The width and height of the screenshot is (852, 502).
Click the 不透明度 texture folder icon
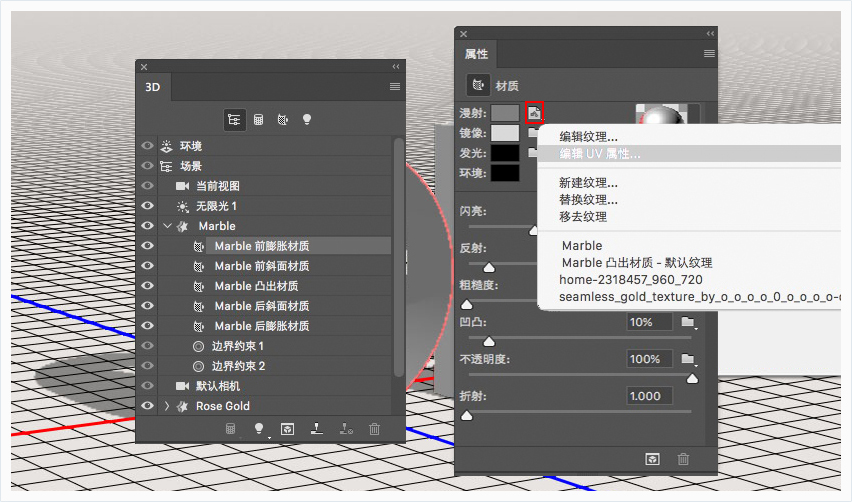tap(688, 359)
